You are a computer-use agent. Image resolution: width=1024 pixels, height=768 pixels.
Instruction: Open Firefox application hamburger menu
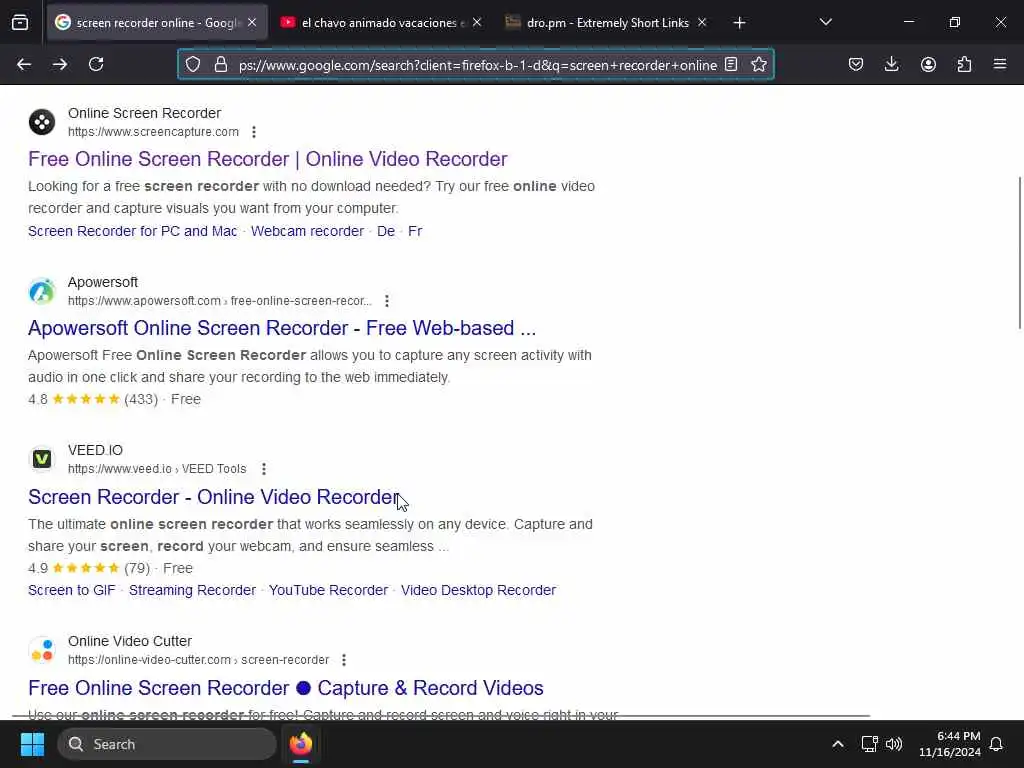1000,65
